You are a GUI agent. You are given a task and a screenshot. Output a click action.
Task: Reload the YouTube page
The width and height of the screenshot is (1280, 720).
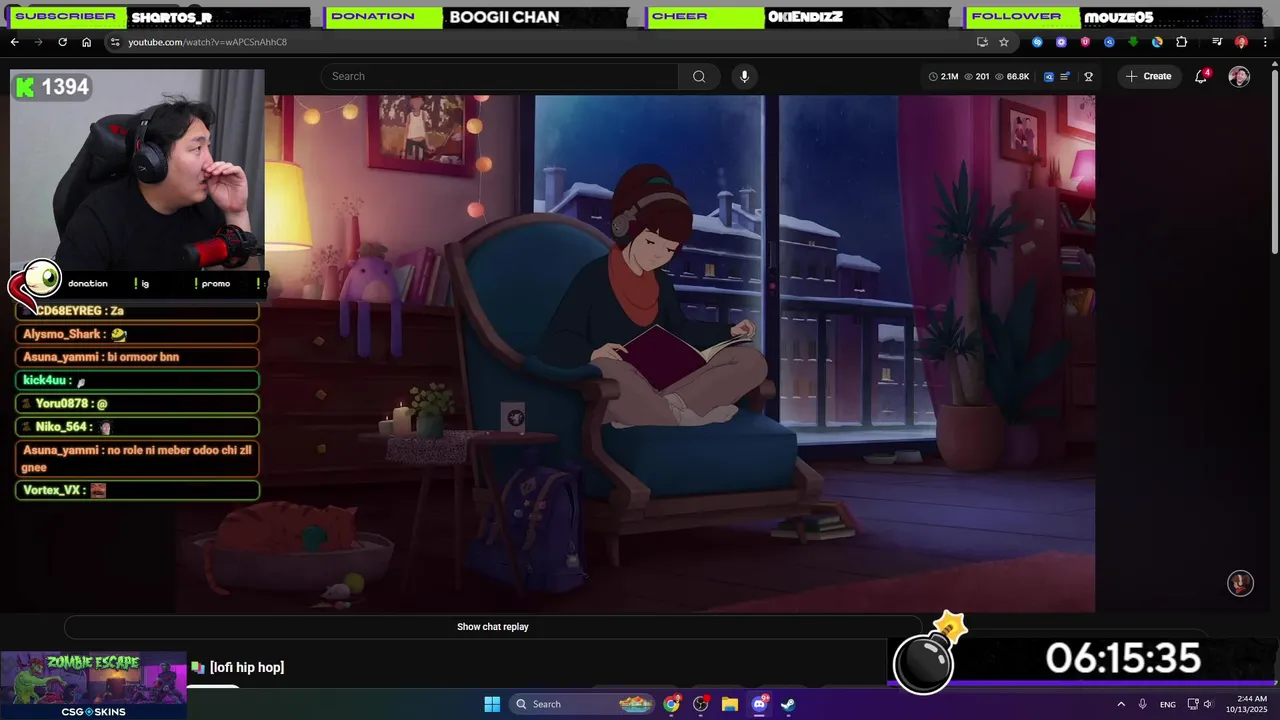pos(62,42)
